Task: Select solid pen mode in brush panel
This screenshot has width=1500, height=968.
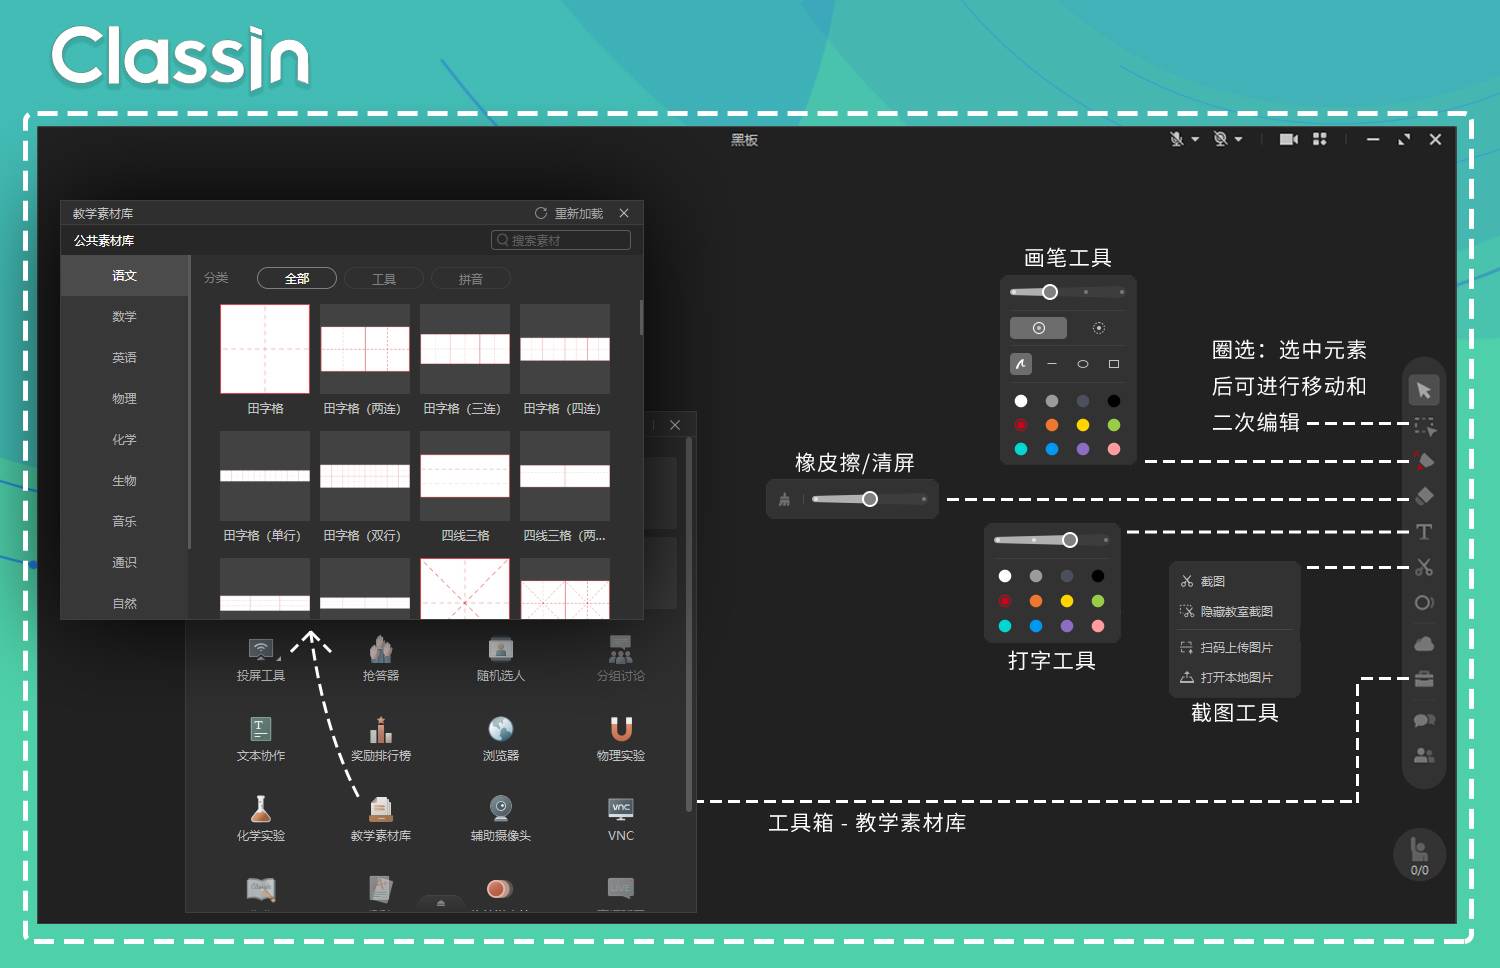Action: [x=1038, y=328]
